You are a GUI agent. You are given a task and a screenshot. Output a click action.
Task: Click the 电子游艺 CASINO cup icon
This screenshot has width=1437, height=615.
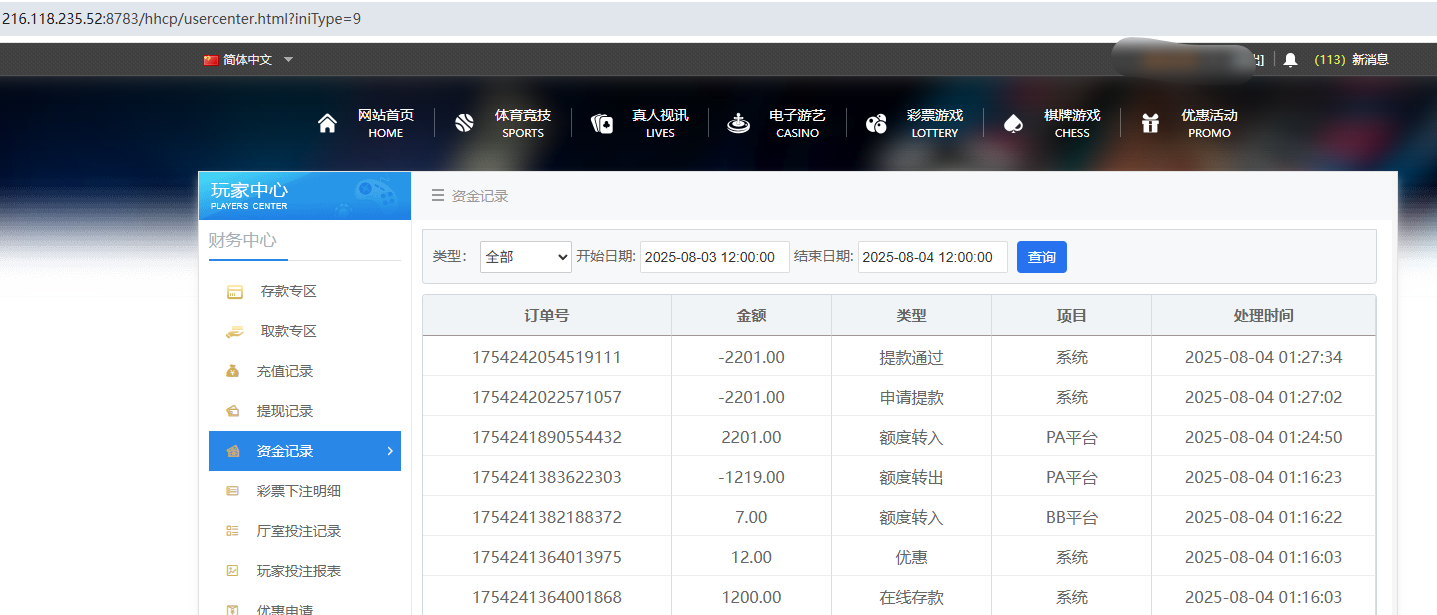coord(738,123)
